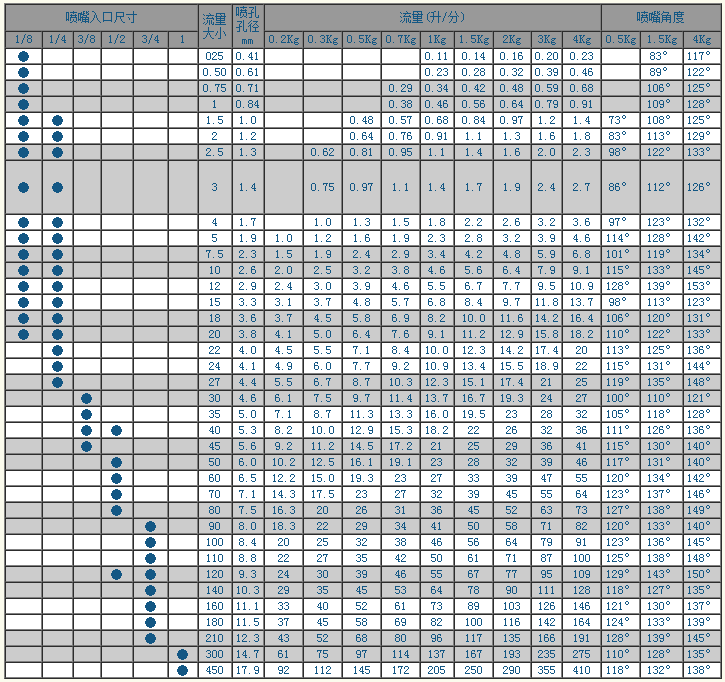Click the 1/8 dot in the 025 row
The image size is (725, 682).
point(23,56)
